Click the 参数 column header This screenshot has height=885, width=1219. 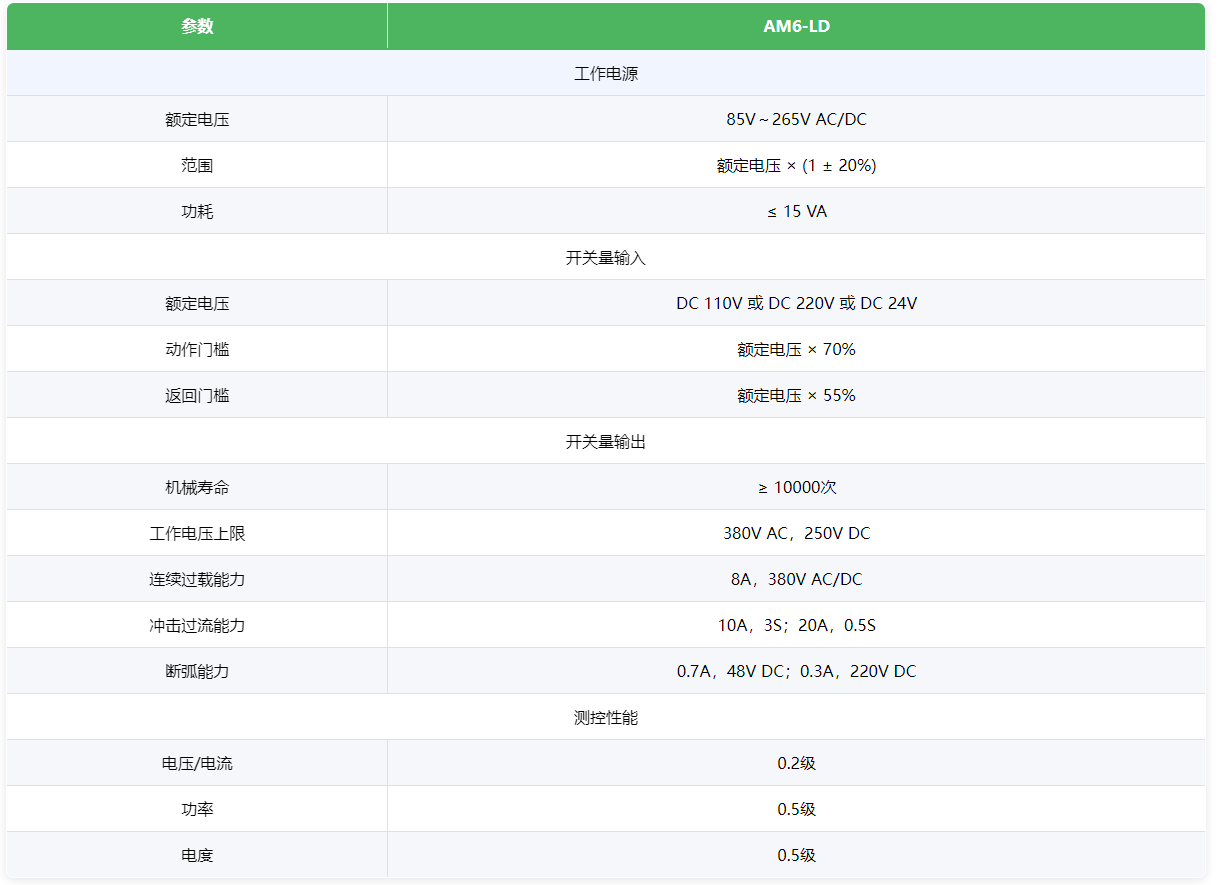pos(197,27)
